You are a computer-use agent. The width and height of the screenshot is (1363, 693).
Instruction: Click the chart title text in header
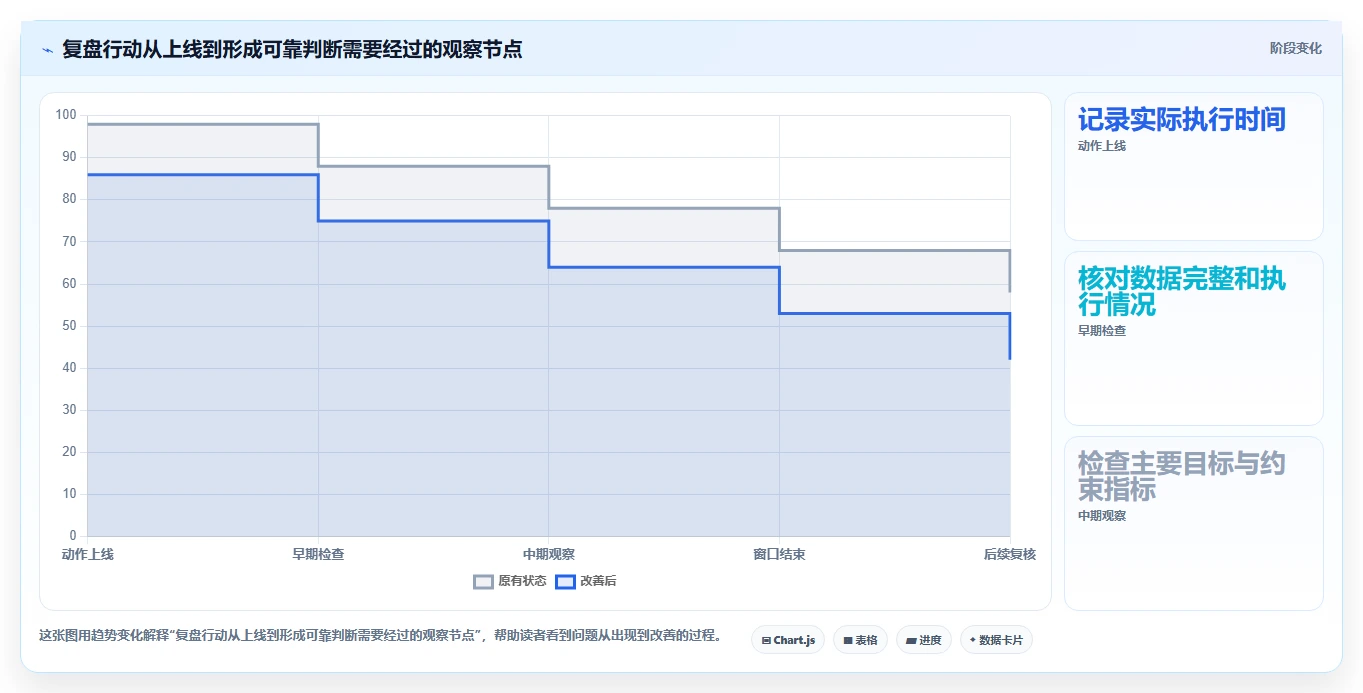tap(292, 49)
